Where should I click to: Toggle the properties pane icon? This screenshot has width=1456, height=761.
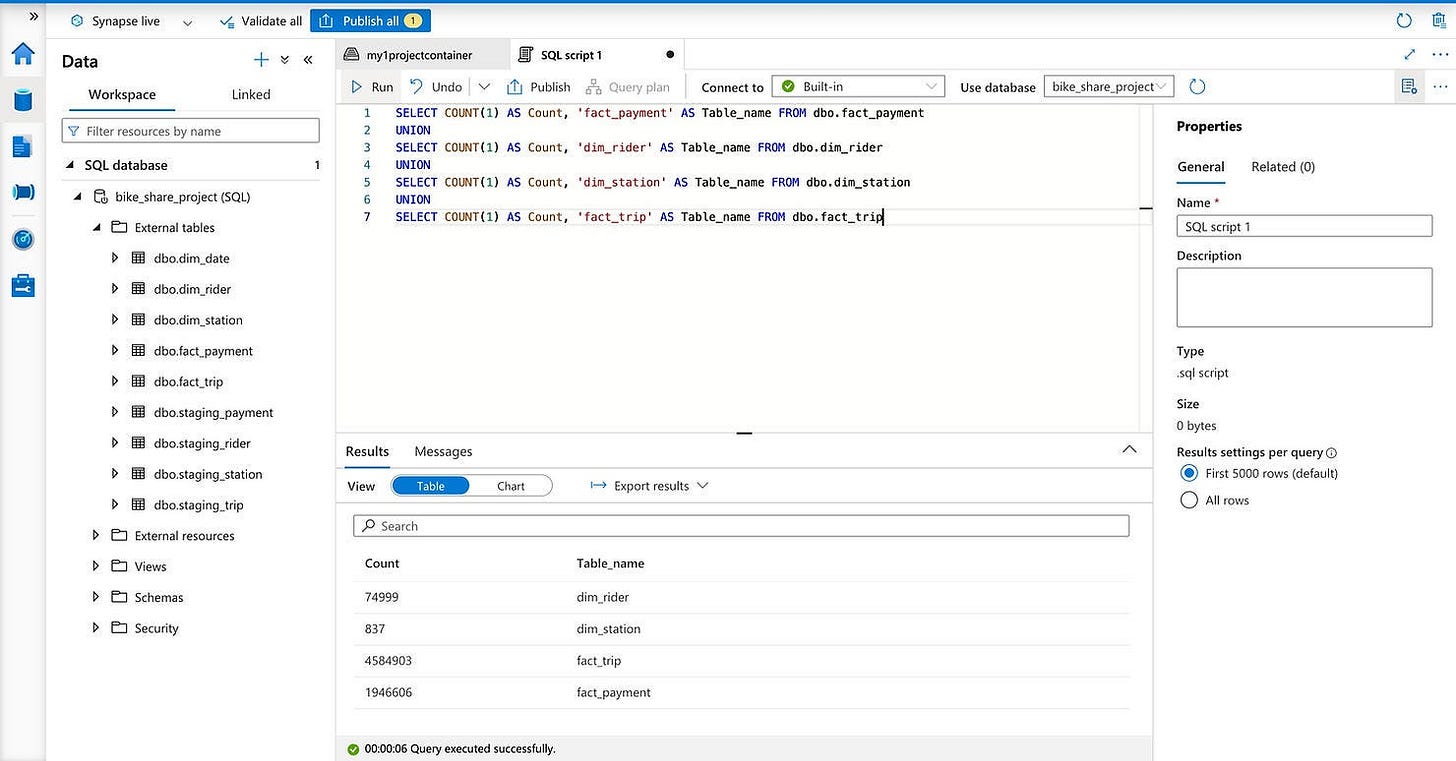(x=1409, y=86)
